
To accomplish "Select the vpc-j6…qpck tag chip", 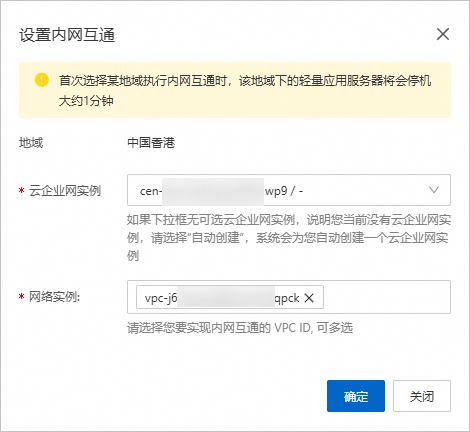I will 230,297.
